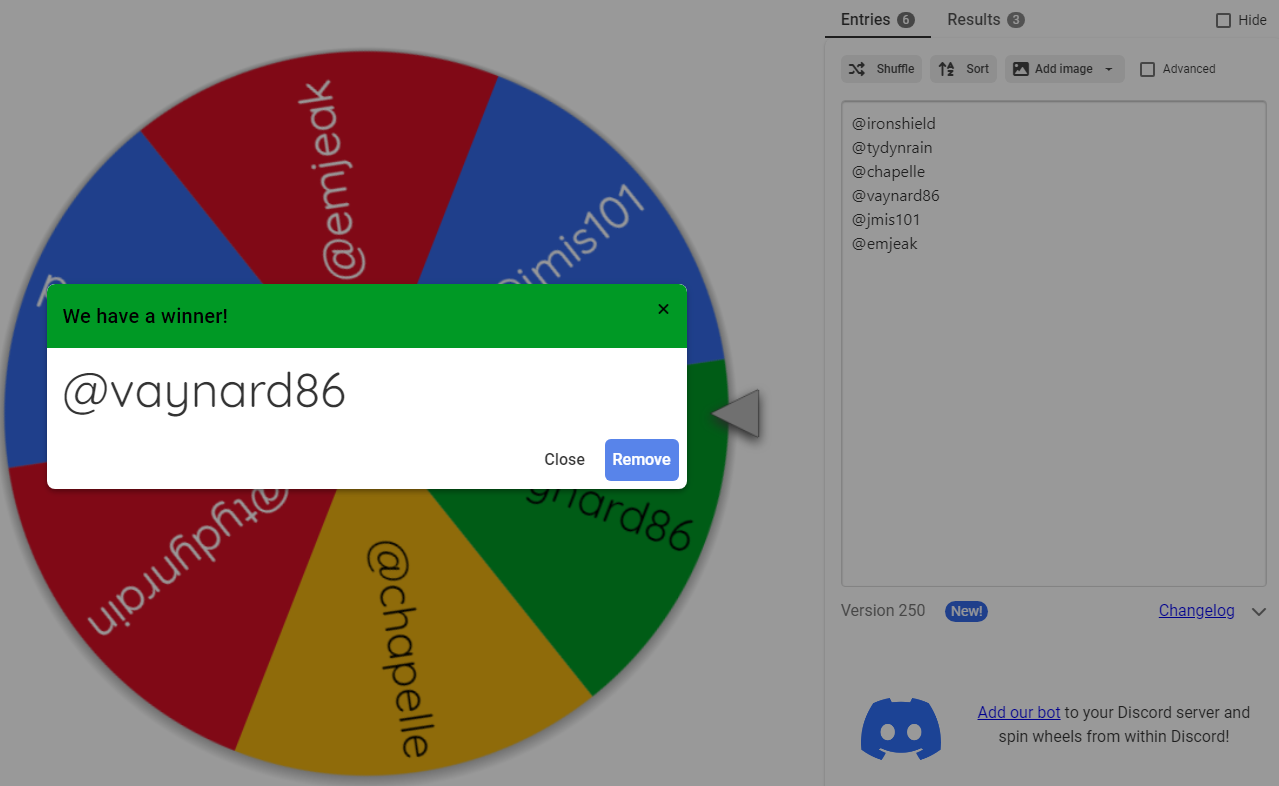
Task: Click the Results count badge
Action: tap(1016, 20)
